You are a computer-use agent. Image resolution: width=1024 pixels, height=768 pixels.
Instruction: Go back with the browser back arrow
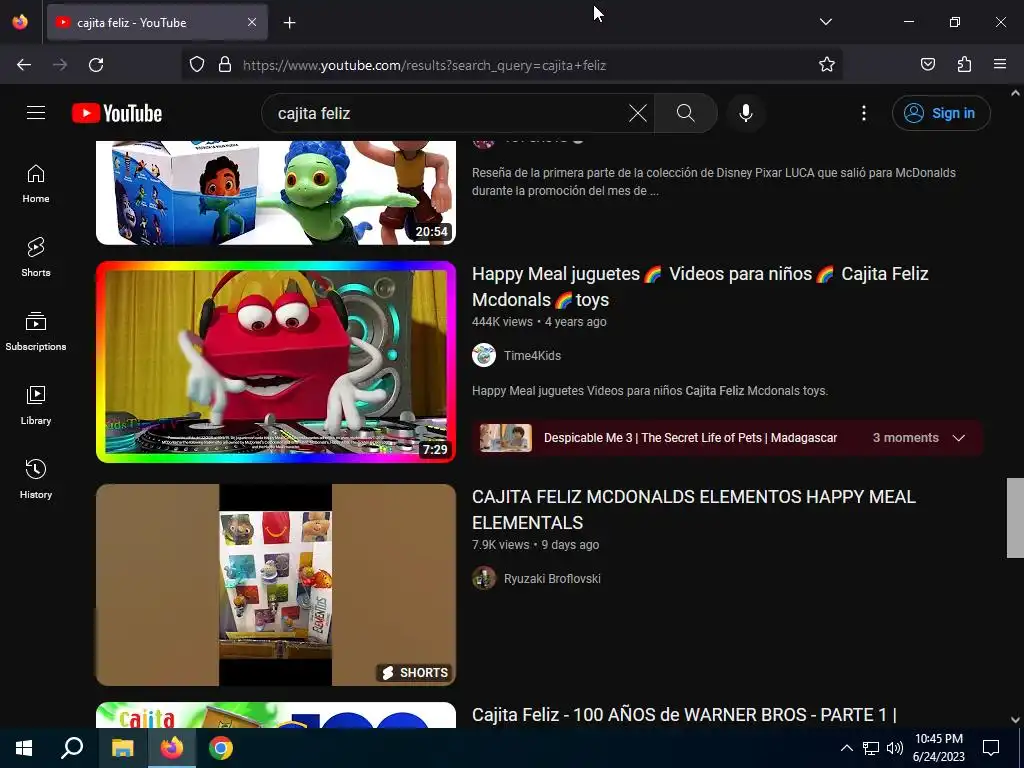(x=24, y=65)
